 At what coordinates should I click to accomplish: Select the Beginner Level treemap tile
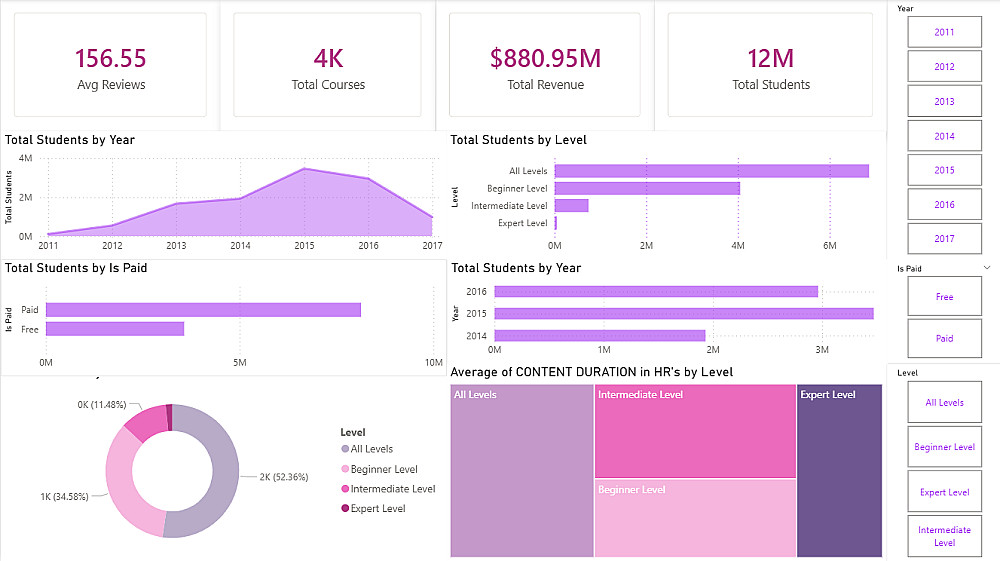(x=695, y=518)
